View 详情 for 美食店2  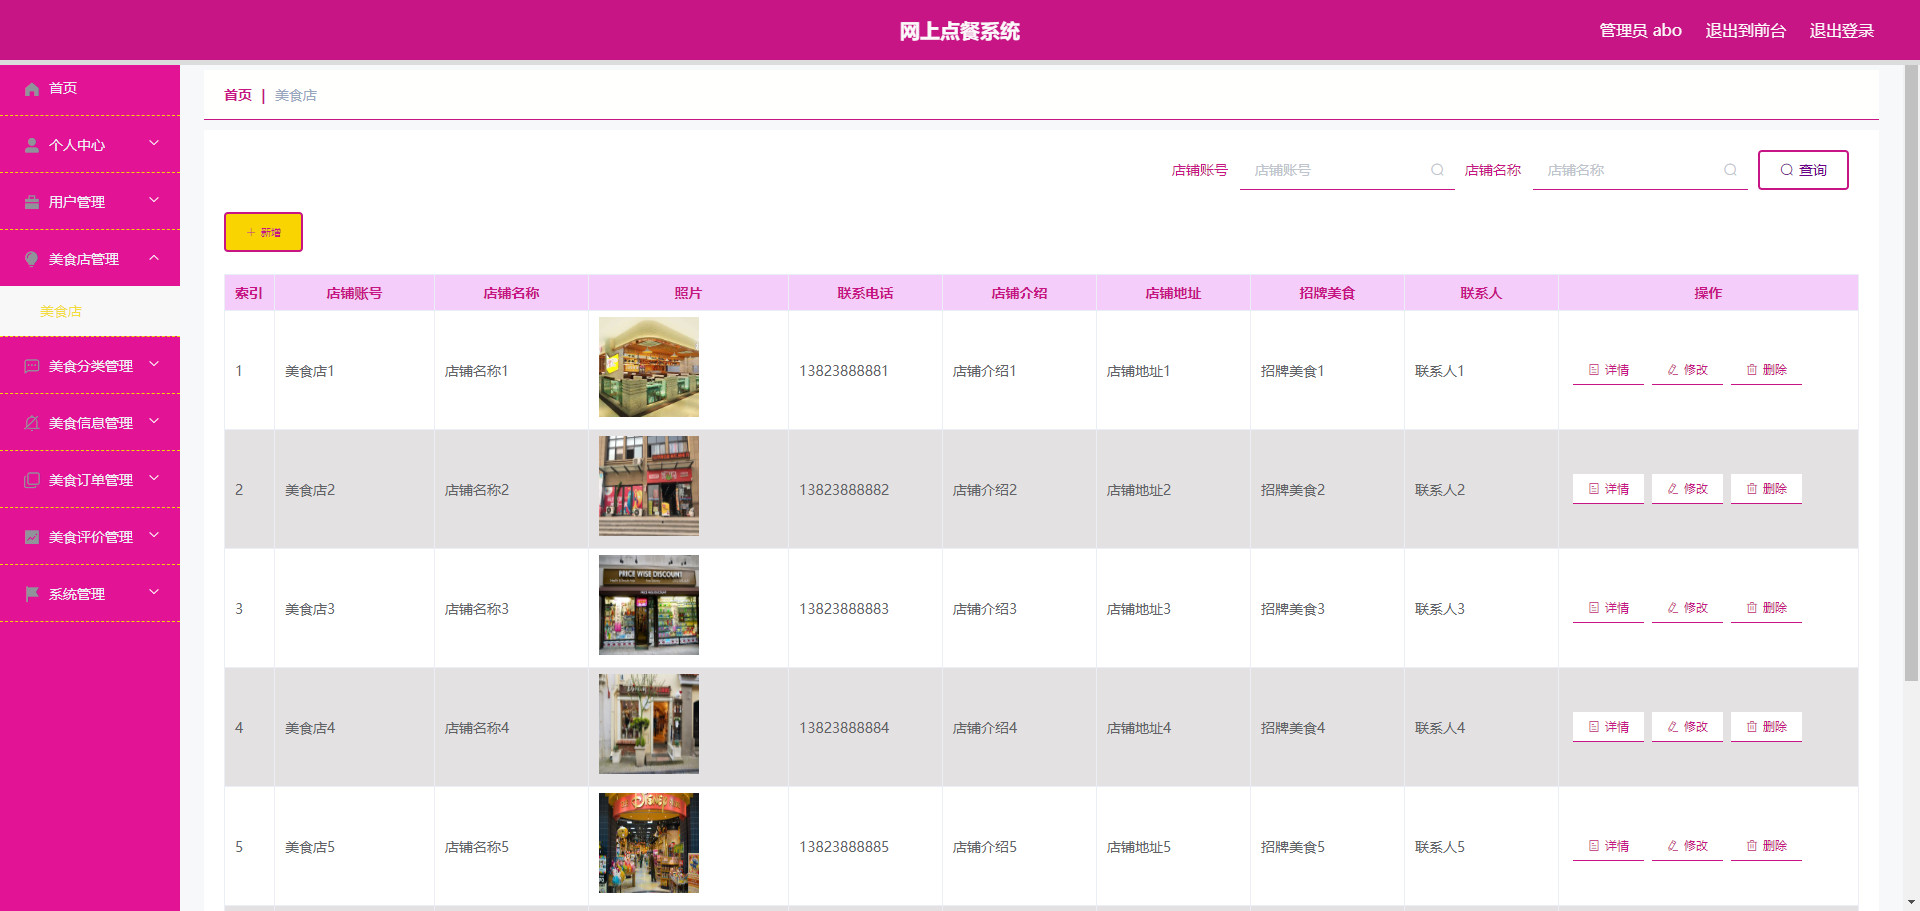tap(1608, 489)
